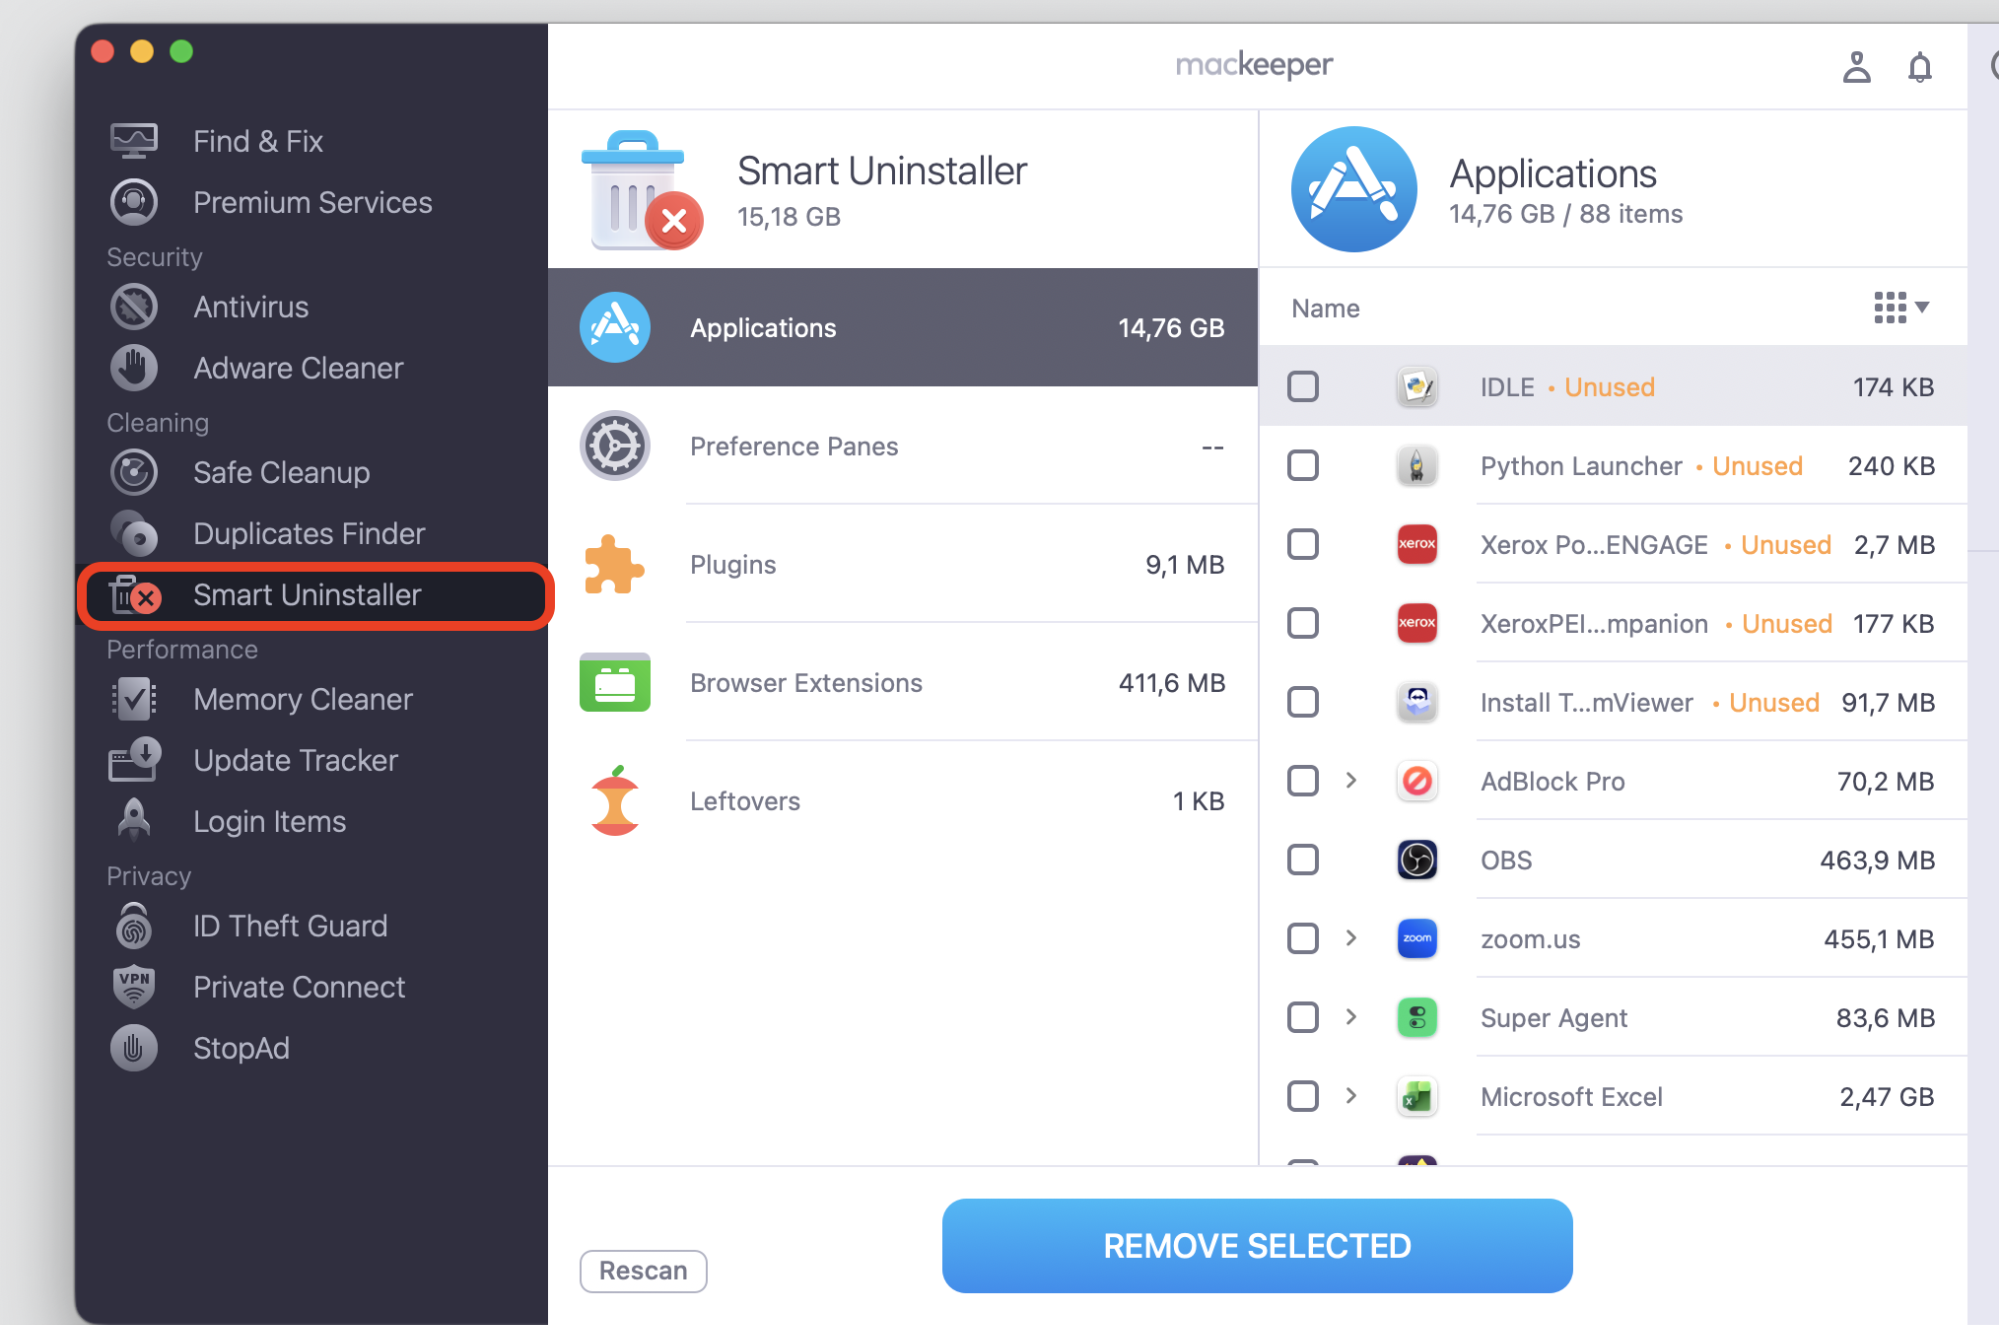Click the StopAd hand icon
1999x1325 pixels.
point(133,1048)
